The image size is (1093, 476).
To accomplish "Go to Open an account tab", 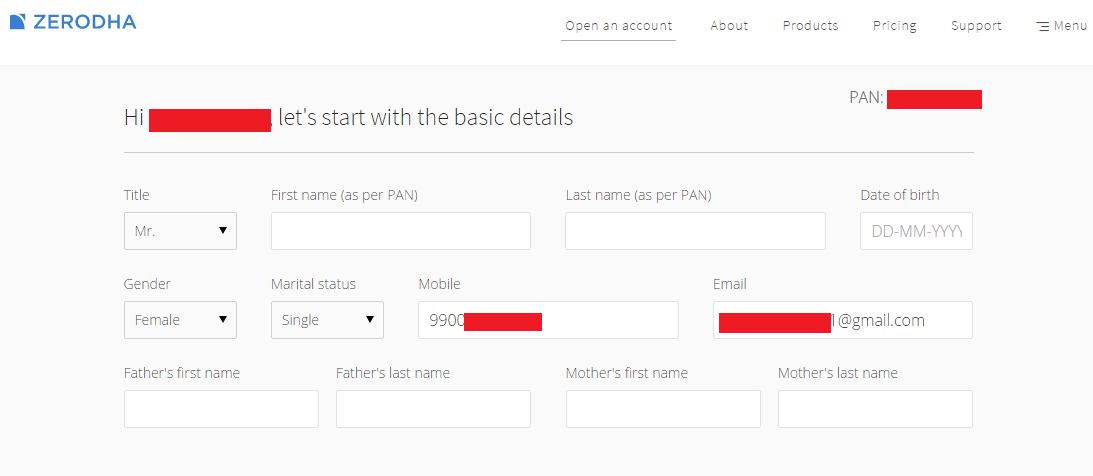I will click(618, 26).
